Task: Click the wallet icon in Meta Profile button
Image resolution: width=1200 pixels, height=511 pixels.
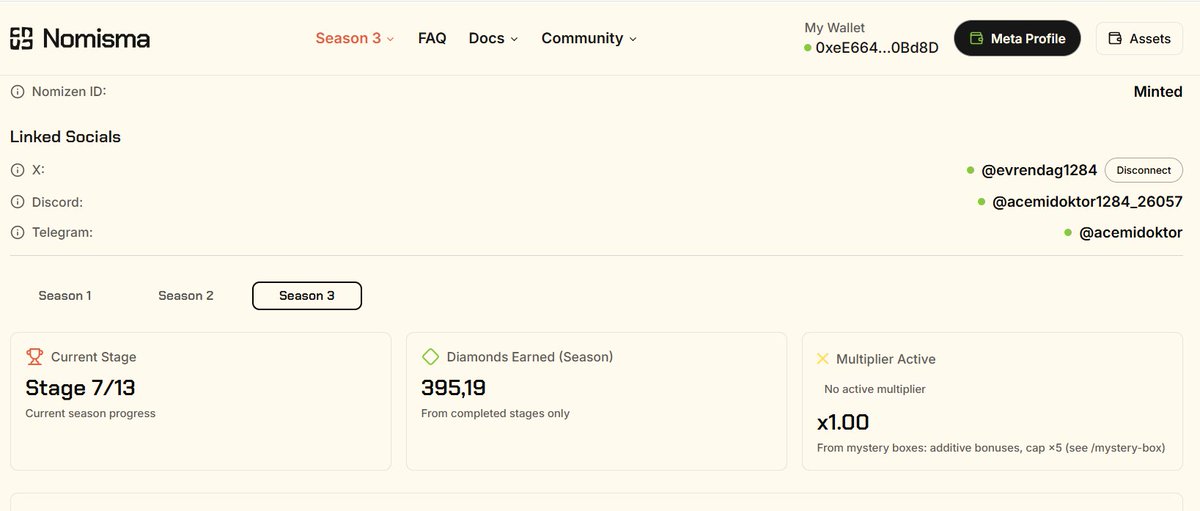Action: coord(976,39)
